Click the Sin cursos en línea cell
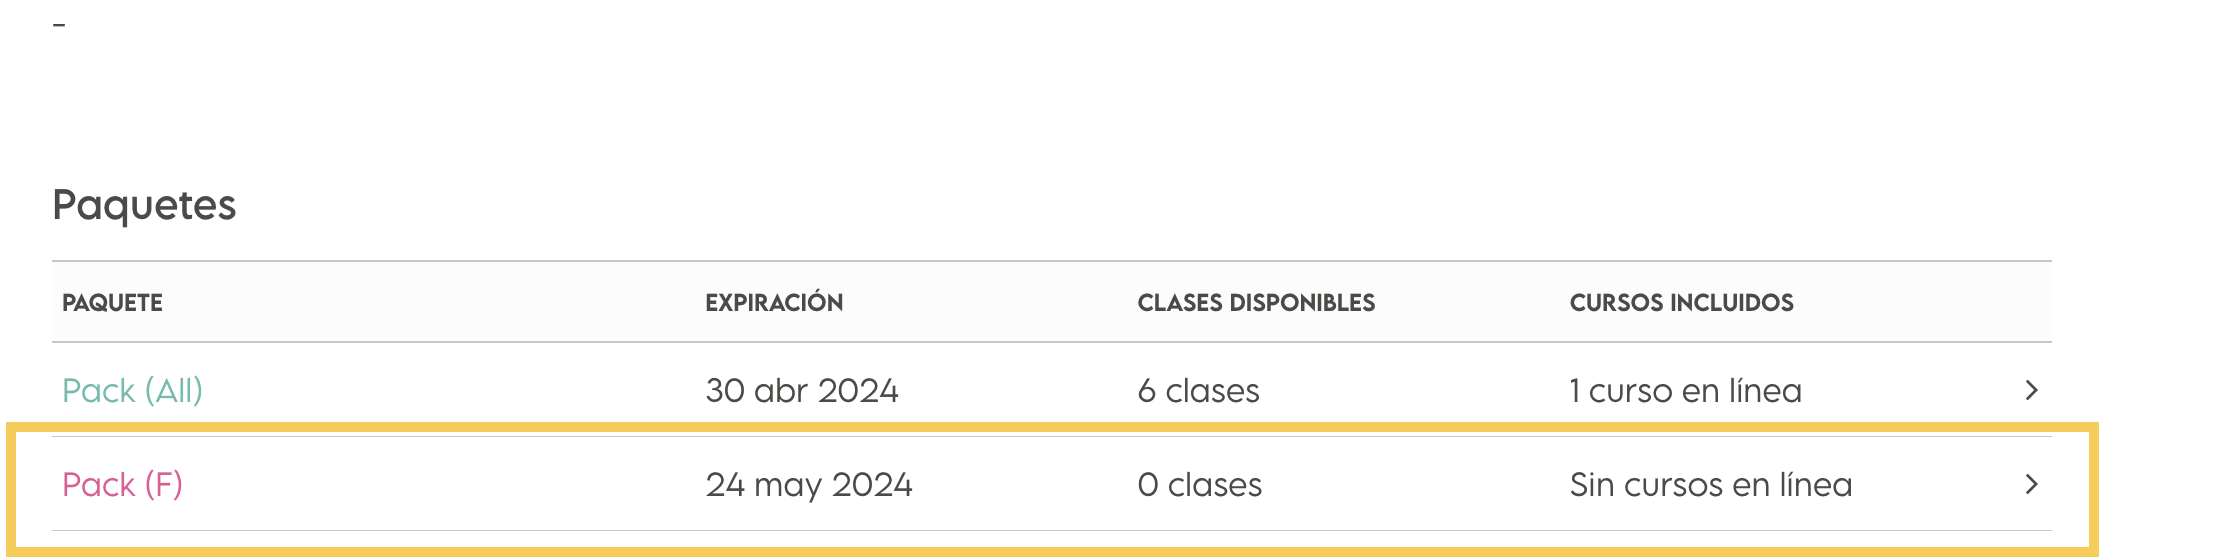Viewport: 2222px width, 558px height. click(x=1711, y=485)
